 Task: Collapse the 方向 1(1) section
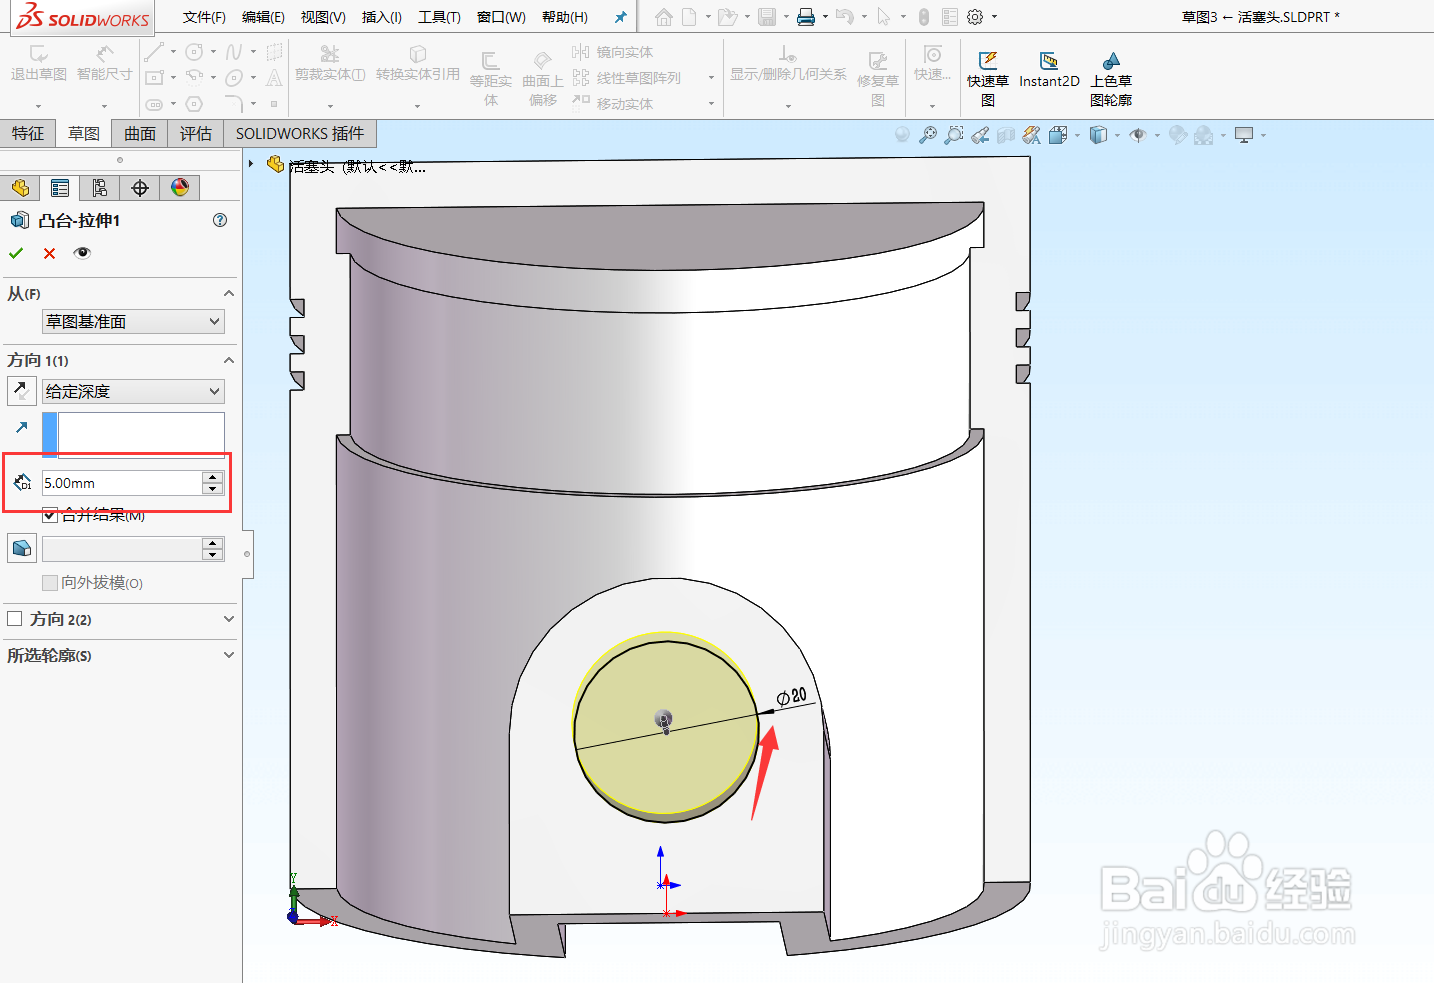tap(229, 359)
